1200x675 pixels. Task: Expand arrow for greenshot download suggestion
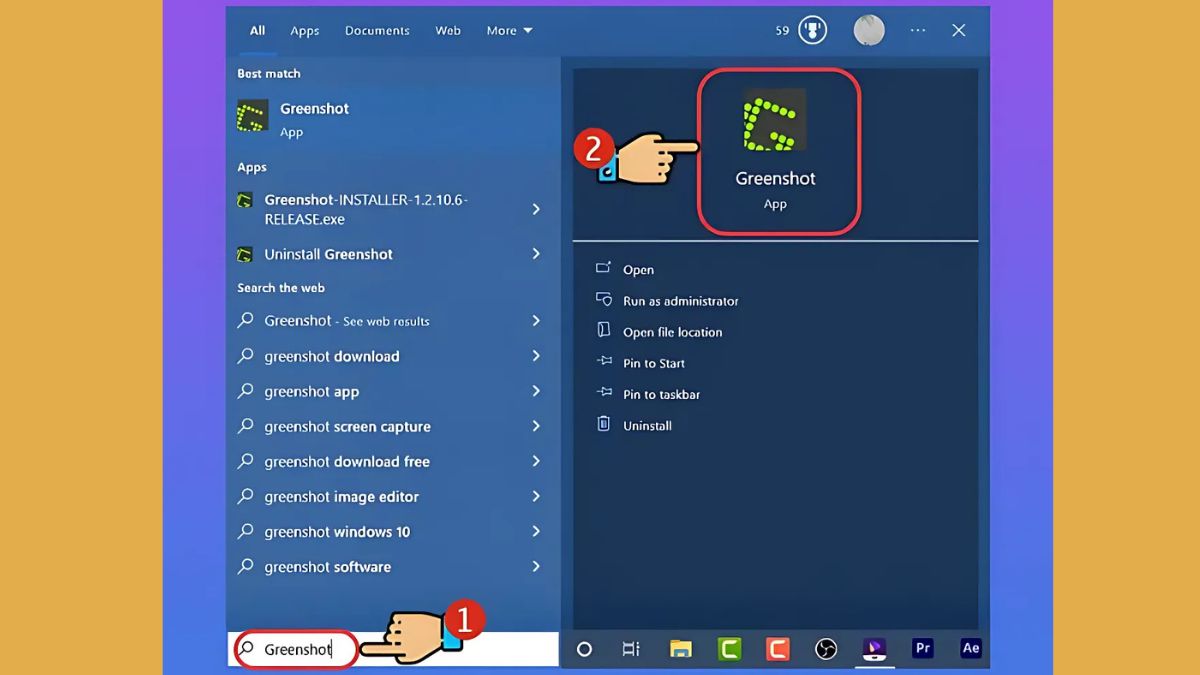click(x=536, y=356)
